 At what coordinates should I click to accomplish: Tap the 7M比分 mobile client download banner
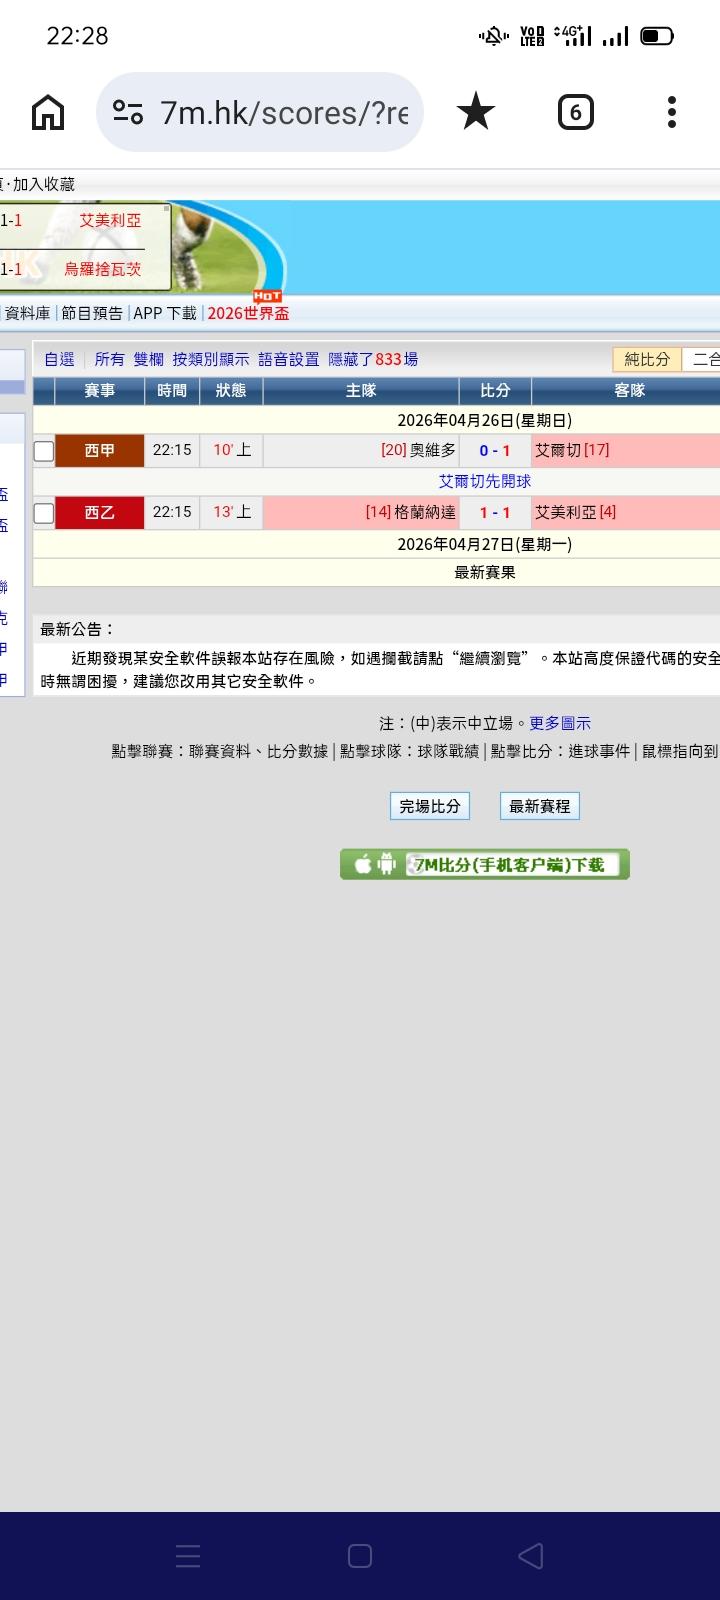click(485, 864)
